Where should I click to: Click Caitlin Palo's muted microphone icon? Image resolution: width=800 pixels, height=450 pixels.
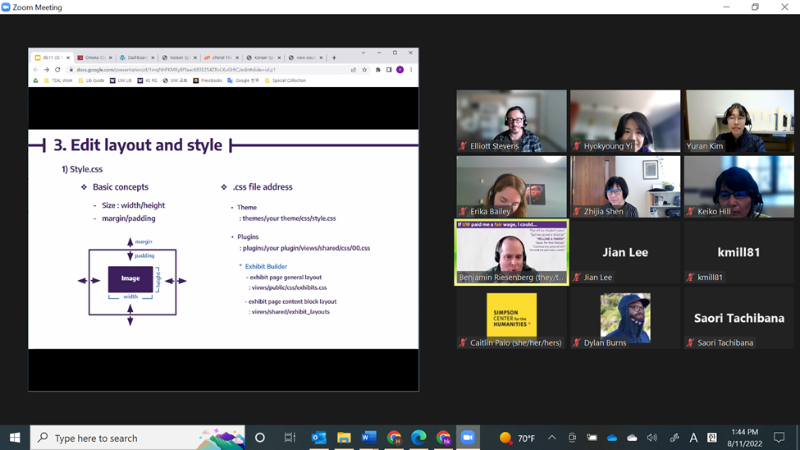463,343
